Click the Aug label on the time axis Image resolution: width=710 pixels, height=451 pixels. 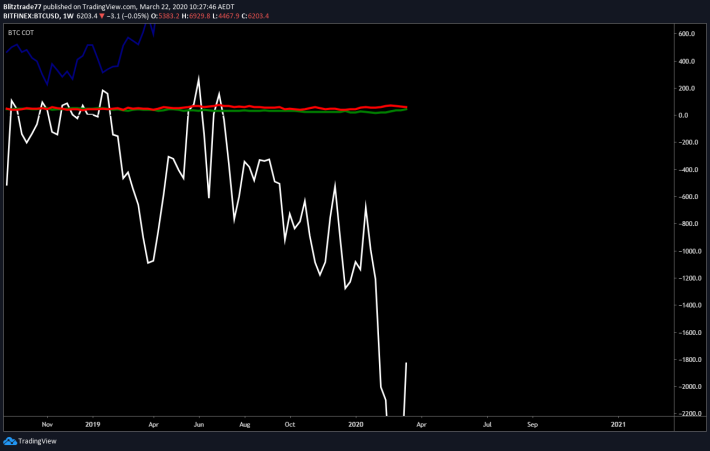click(245, 425)
